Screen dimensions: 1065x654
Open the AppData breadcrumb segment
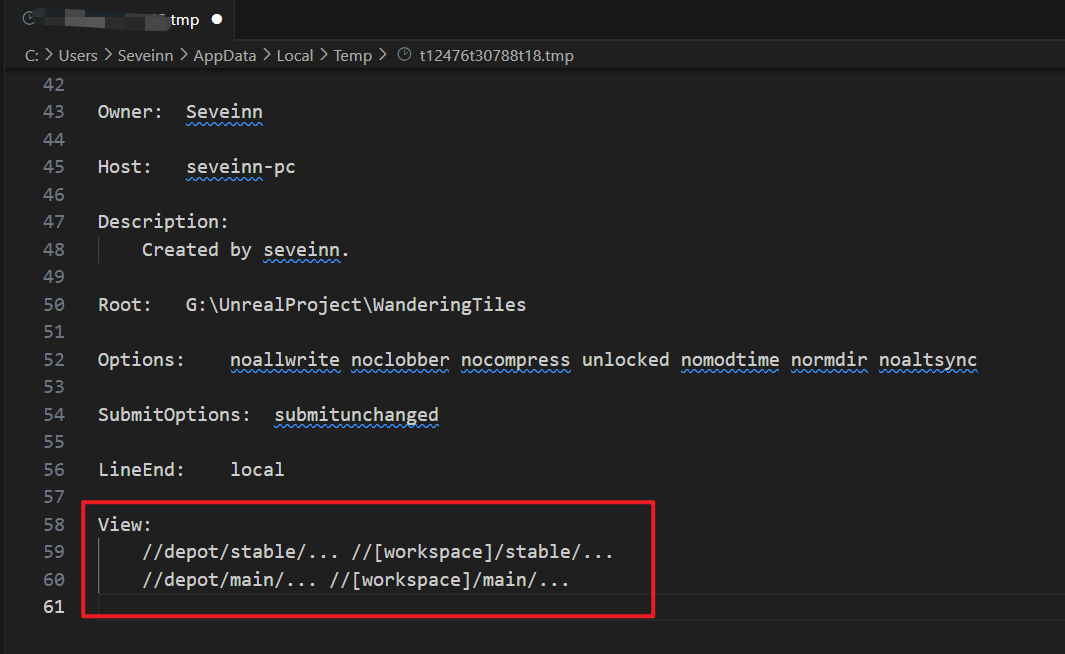225,56
